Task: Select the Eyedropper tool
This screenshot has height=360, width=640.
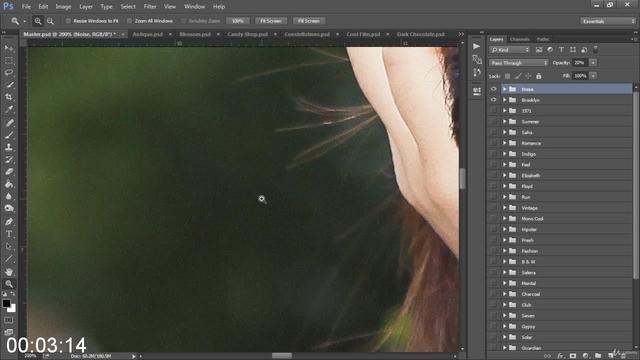Action: pyautogui.click(x=9, y=109)
